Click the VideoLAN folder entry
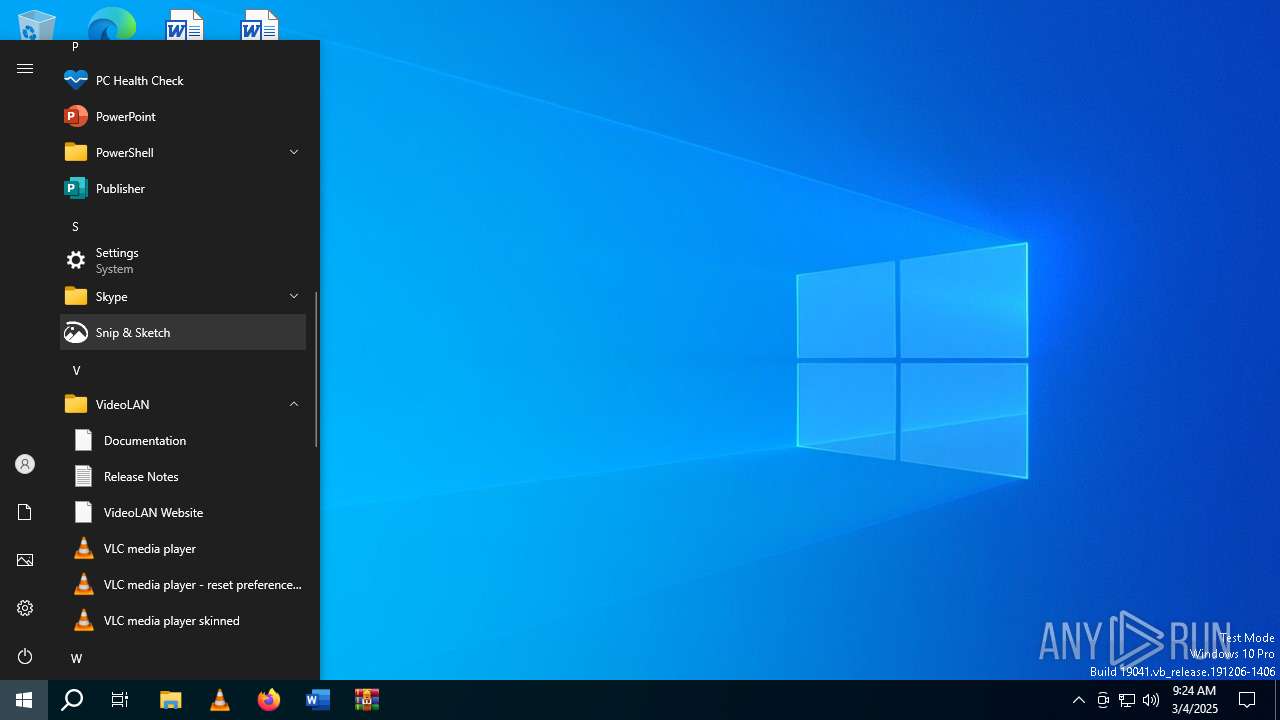The width and height of the screenshot is (1280, 720). (183, 404)
